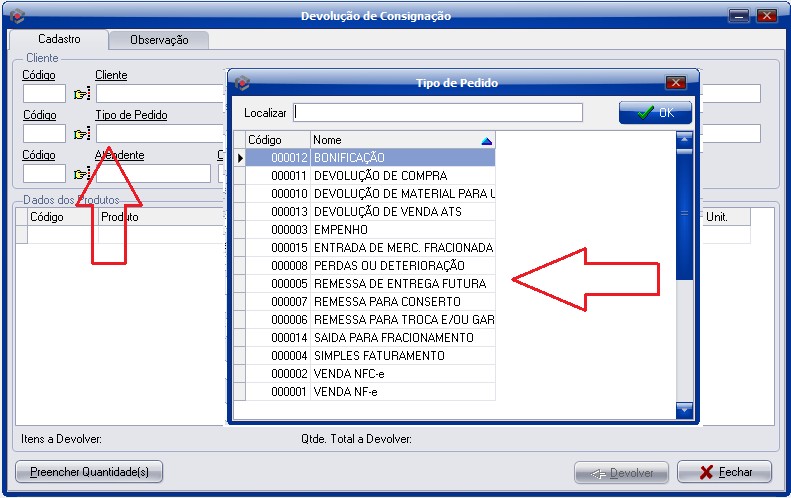Screen dimensions: 791x498
Task: Close the Tipo de Pedido dialog
Action: tap(675, 83)
